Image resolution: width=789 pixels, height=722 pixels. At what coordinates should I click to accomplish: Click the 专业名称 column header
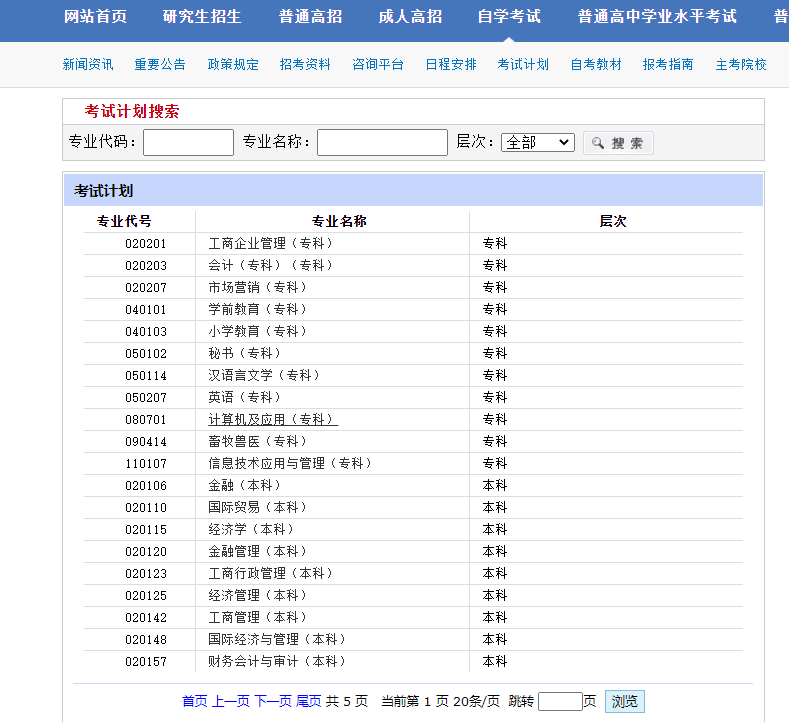[339, 221]
